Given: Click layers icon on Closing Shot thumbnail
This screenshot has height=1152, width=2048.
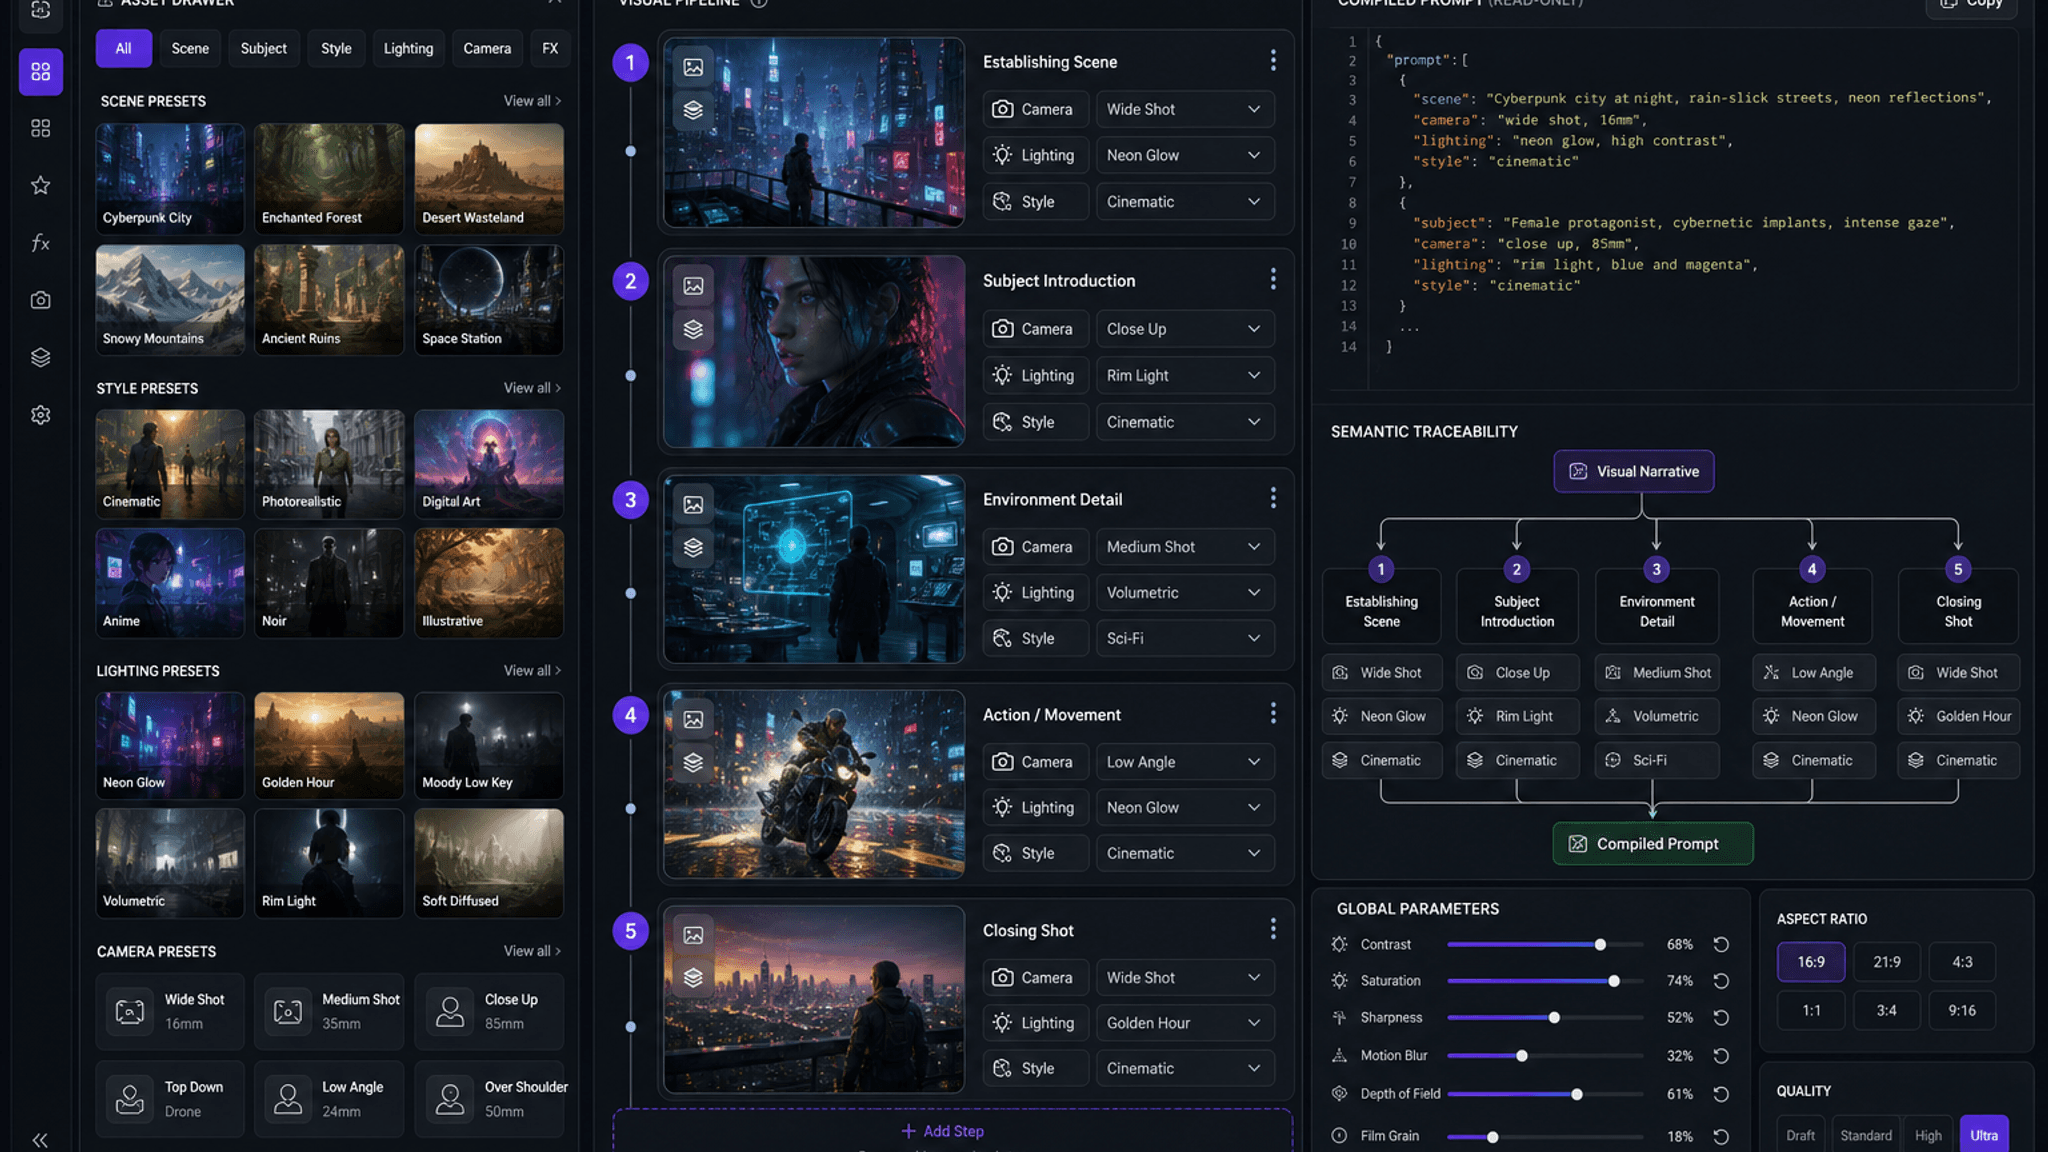Looking at the screenshot, I should pyautogui.click(x=693, y=978).
